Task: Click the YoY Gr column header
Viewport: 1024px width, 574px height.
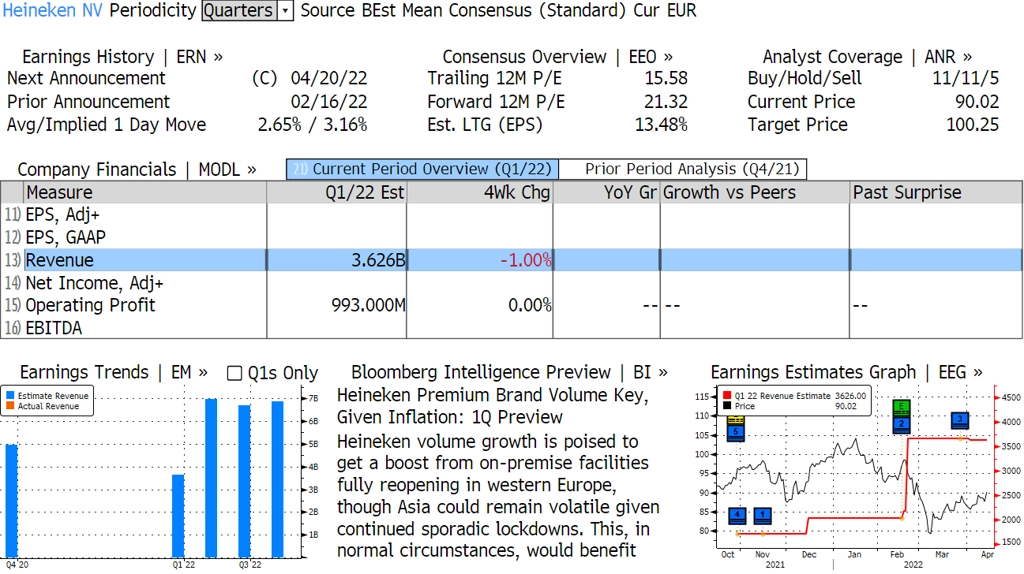Action: [x=607, y=193]
